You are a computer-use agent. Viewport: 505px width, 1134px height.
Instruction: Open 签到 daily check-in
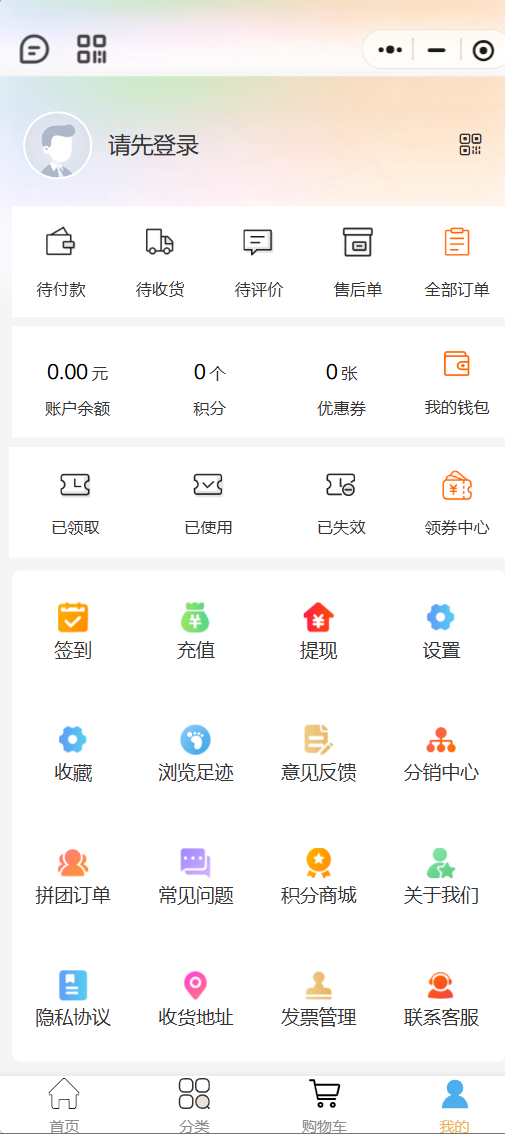[x=73, y=631]
